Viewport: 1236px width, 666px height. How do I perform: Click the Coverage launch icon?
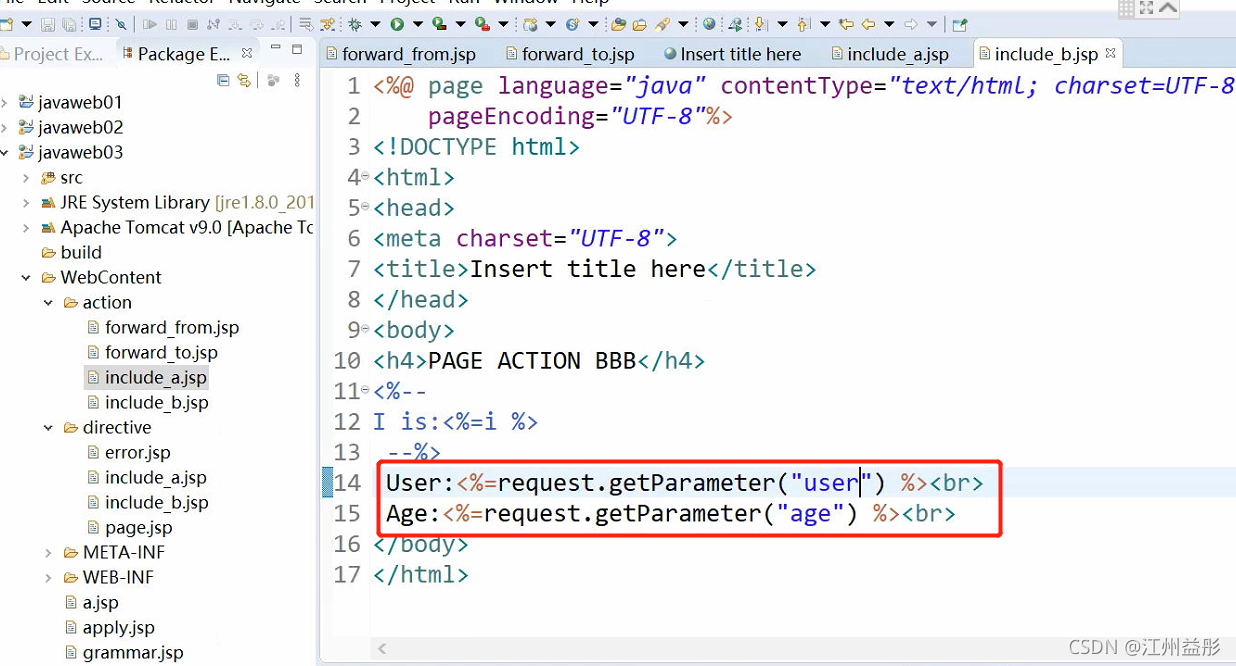pos(439,24)
